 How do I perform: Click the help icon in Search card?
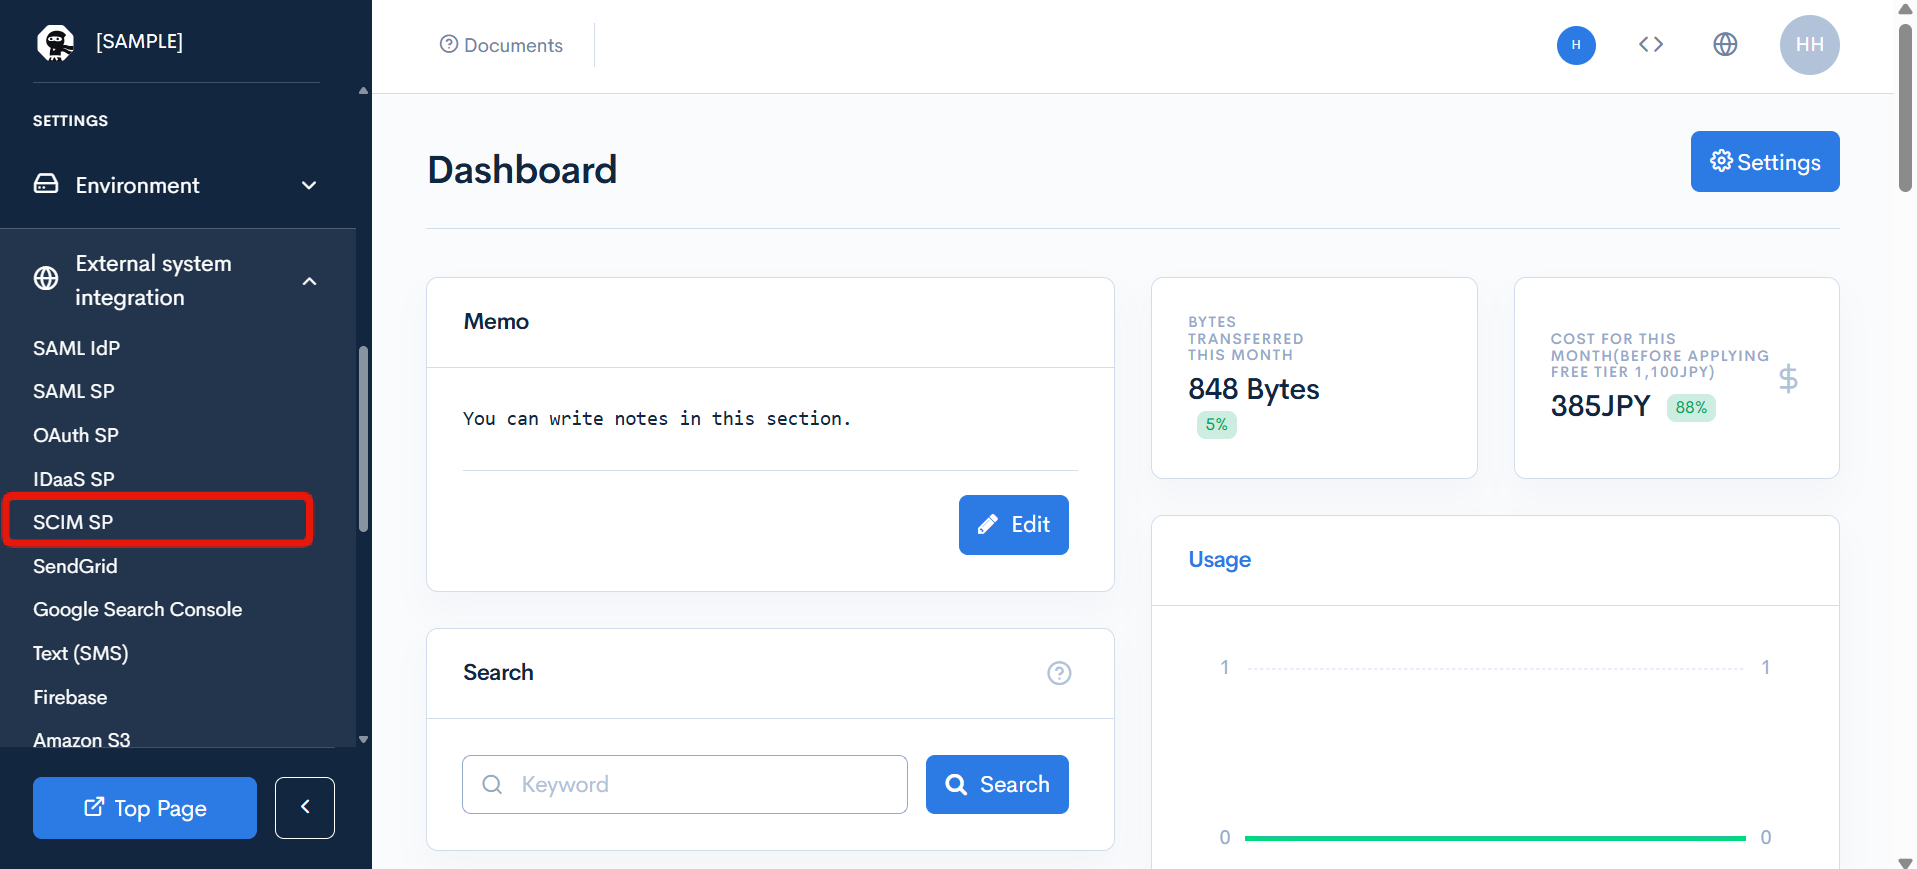point(1058,673)
